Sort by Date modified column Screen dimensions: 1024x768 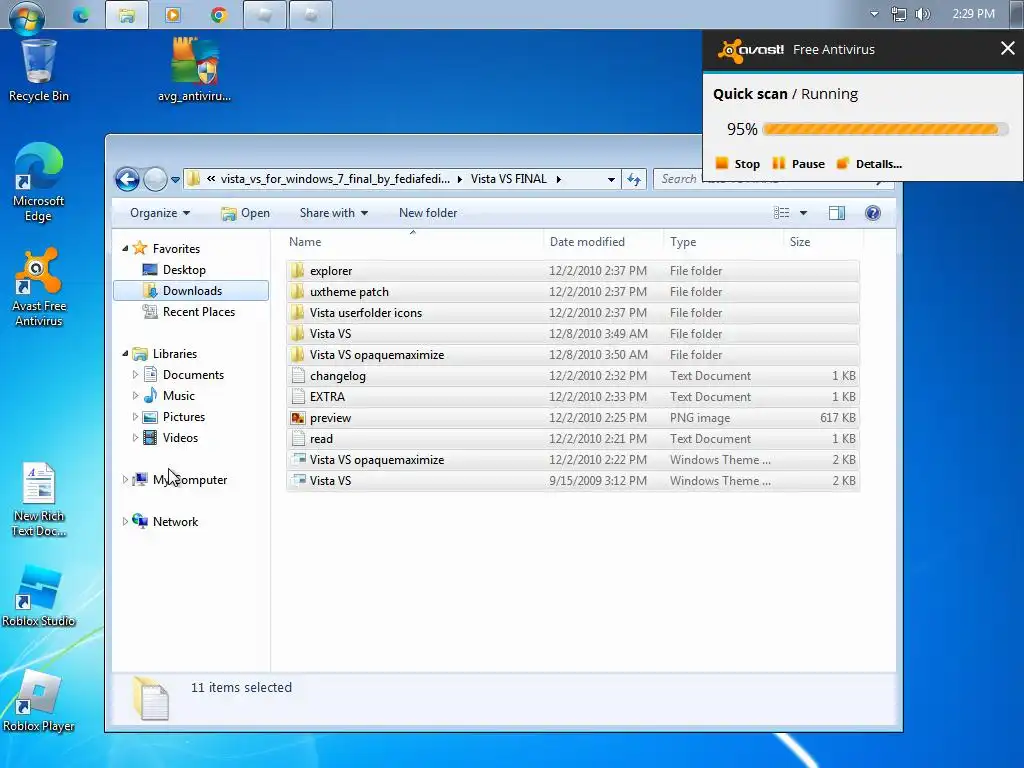click(x=603, y=242)
